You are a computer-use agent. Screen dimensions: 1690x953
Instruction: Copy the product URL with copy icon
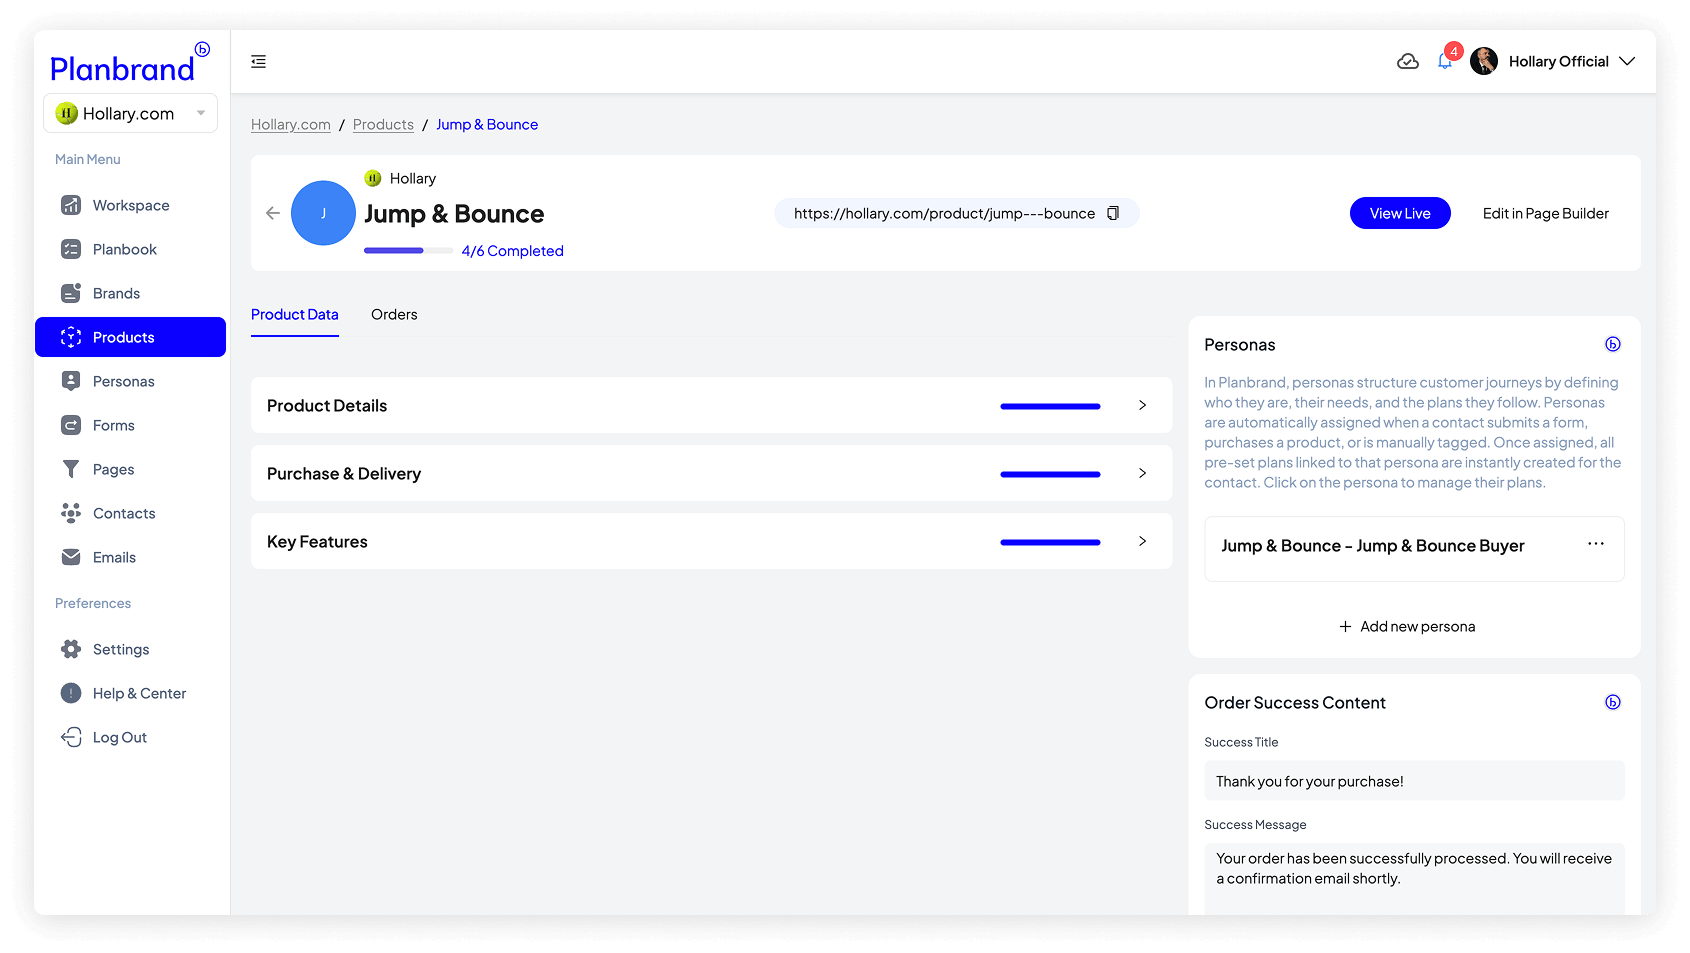[1113, 214]
